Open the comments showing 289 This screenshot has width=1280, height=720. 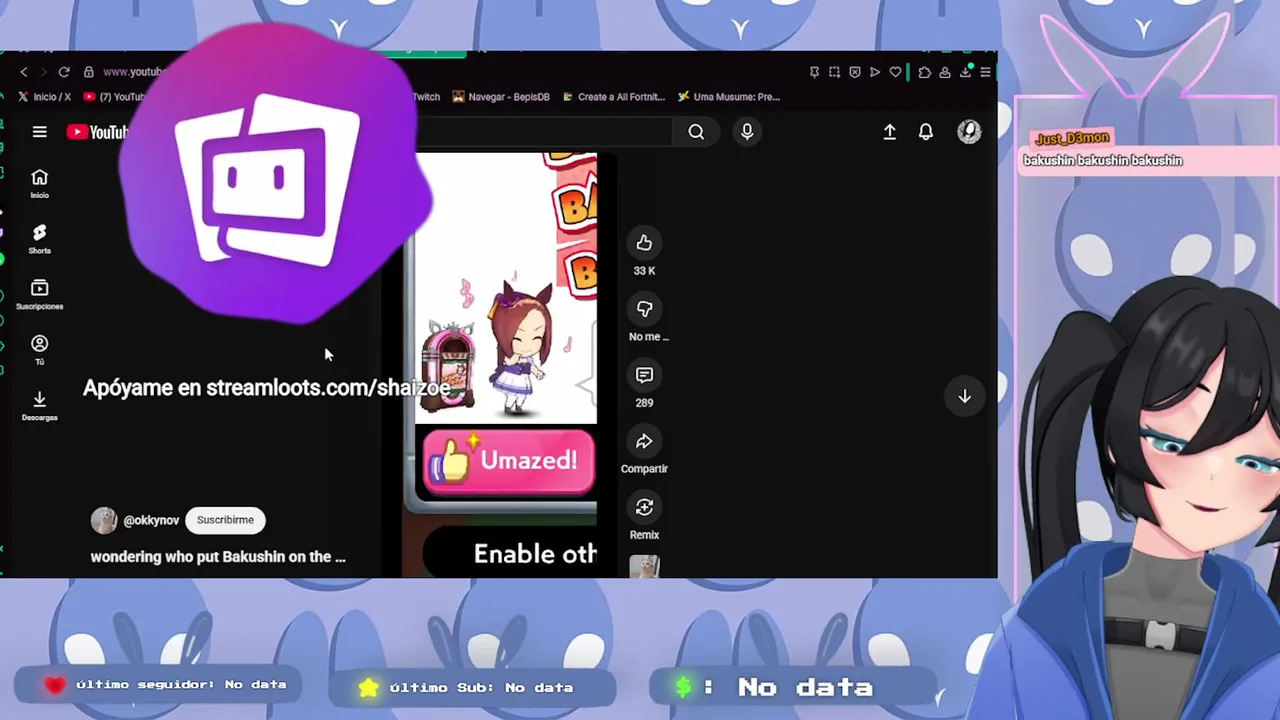pos(644,375)
